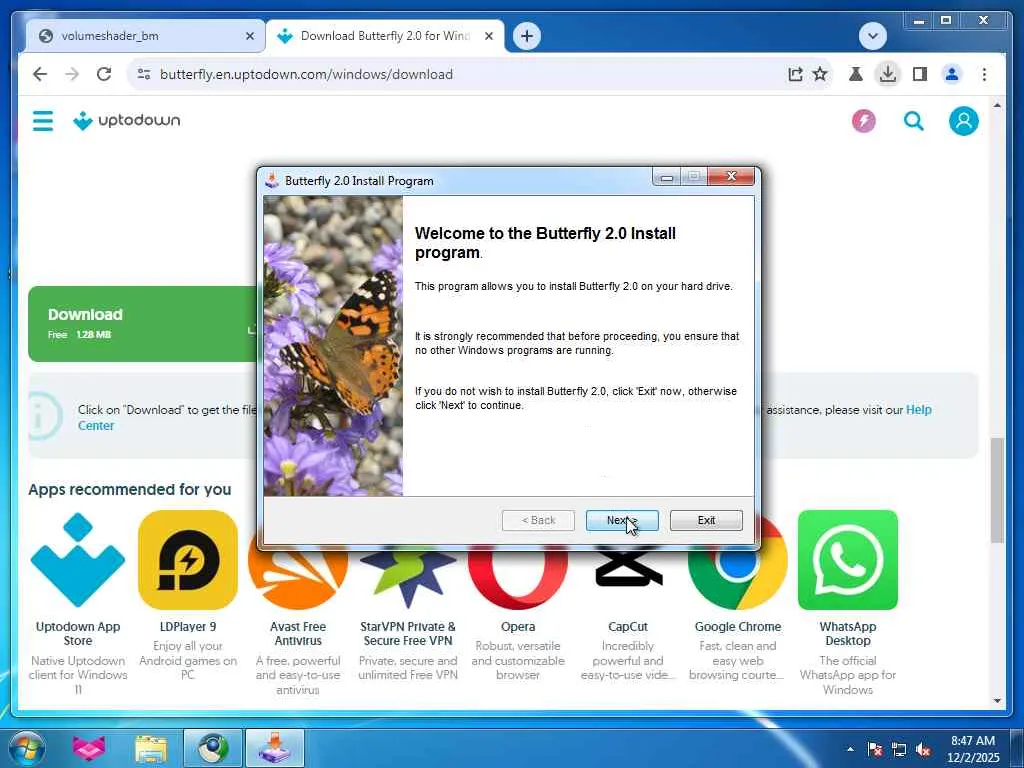This screenshot has height=768, width=1024.
Task: Reload the current page
Action: pyautogui.click(x=104, y=74)
